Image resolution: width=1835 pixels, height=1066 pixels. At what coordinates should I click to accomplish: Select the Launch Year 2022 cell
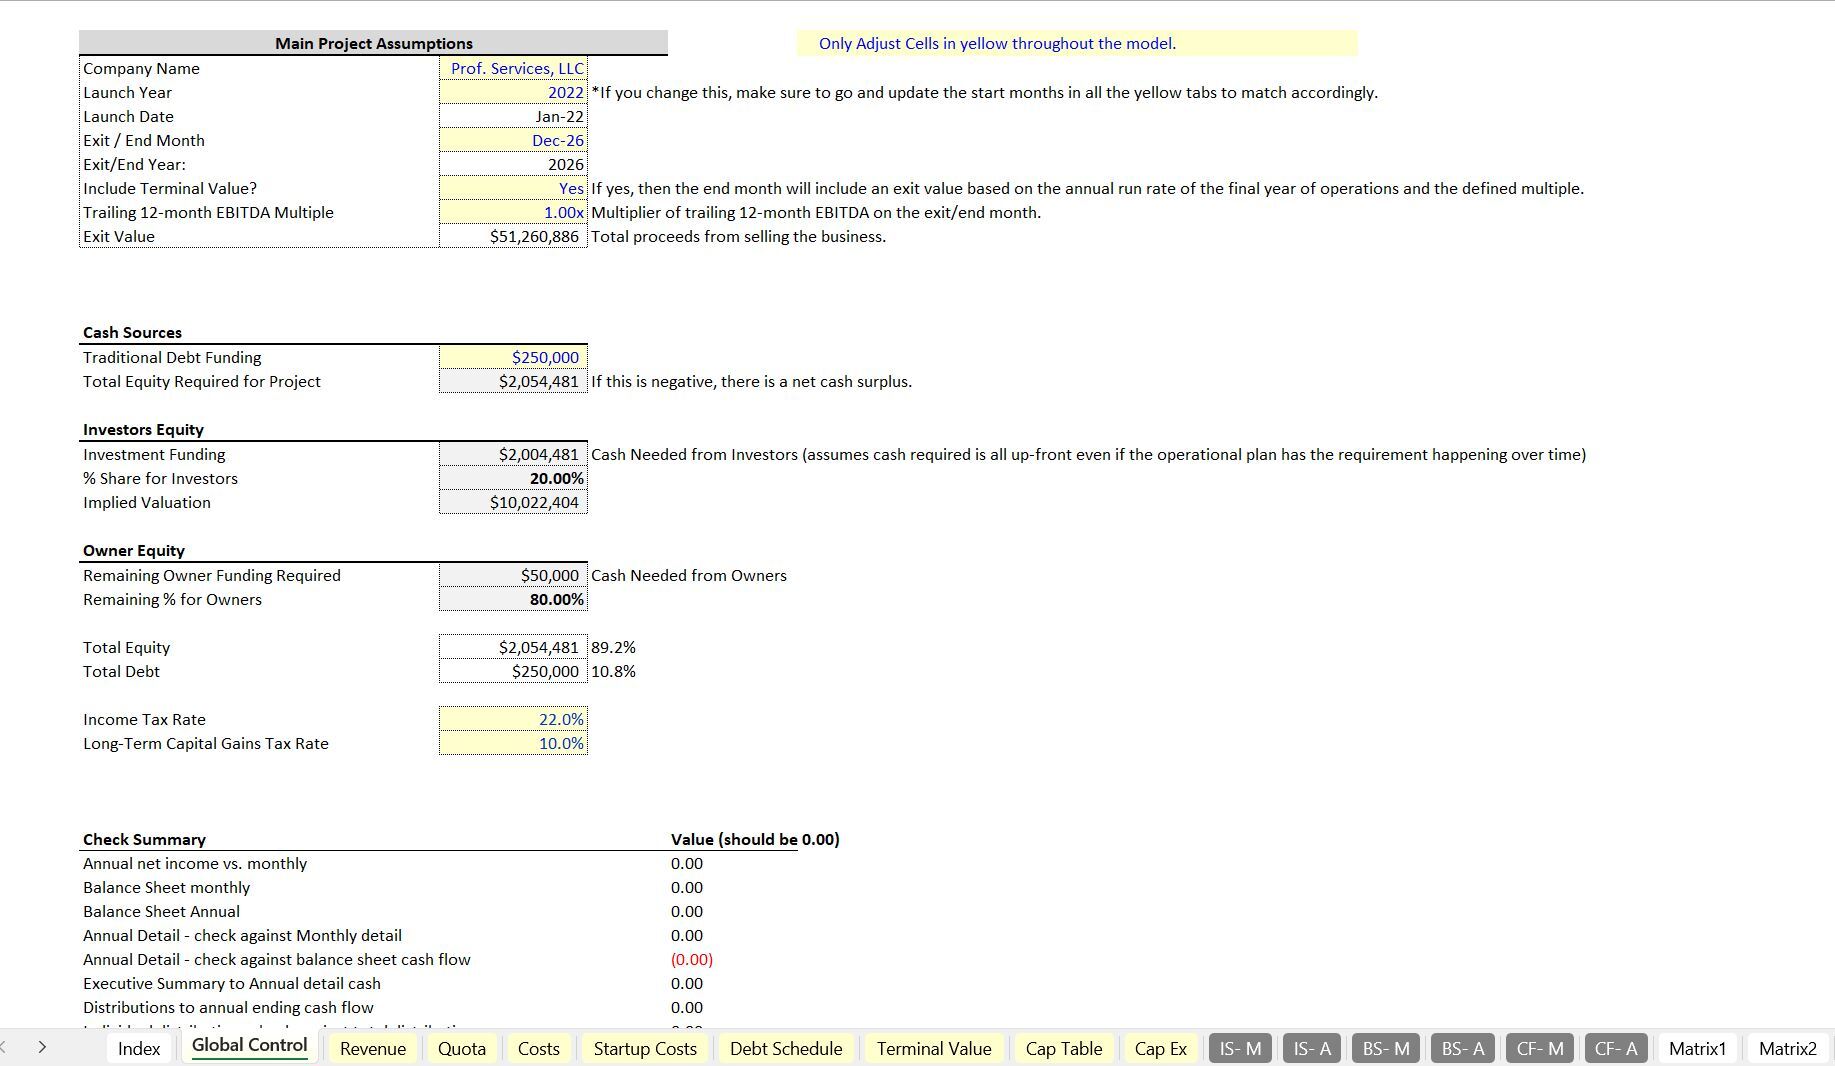(513, 92)
